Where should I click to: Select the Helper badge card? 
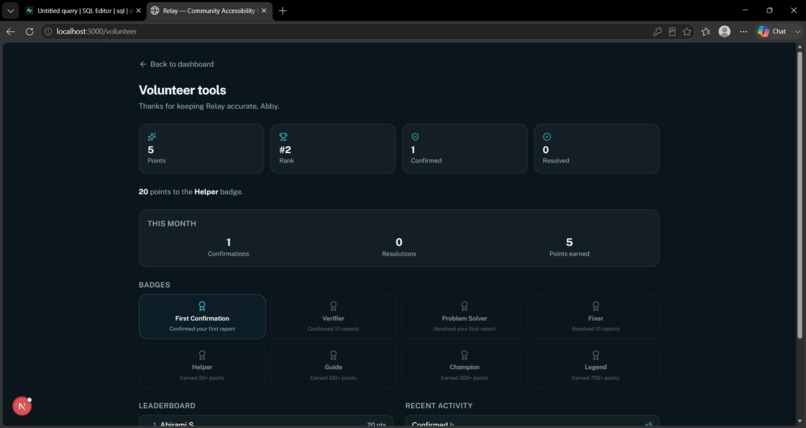tap(202, 365)
